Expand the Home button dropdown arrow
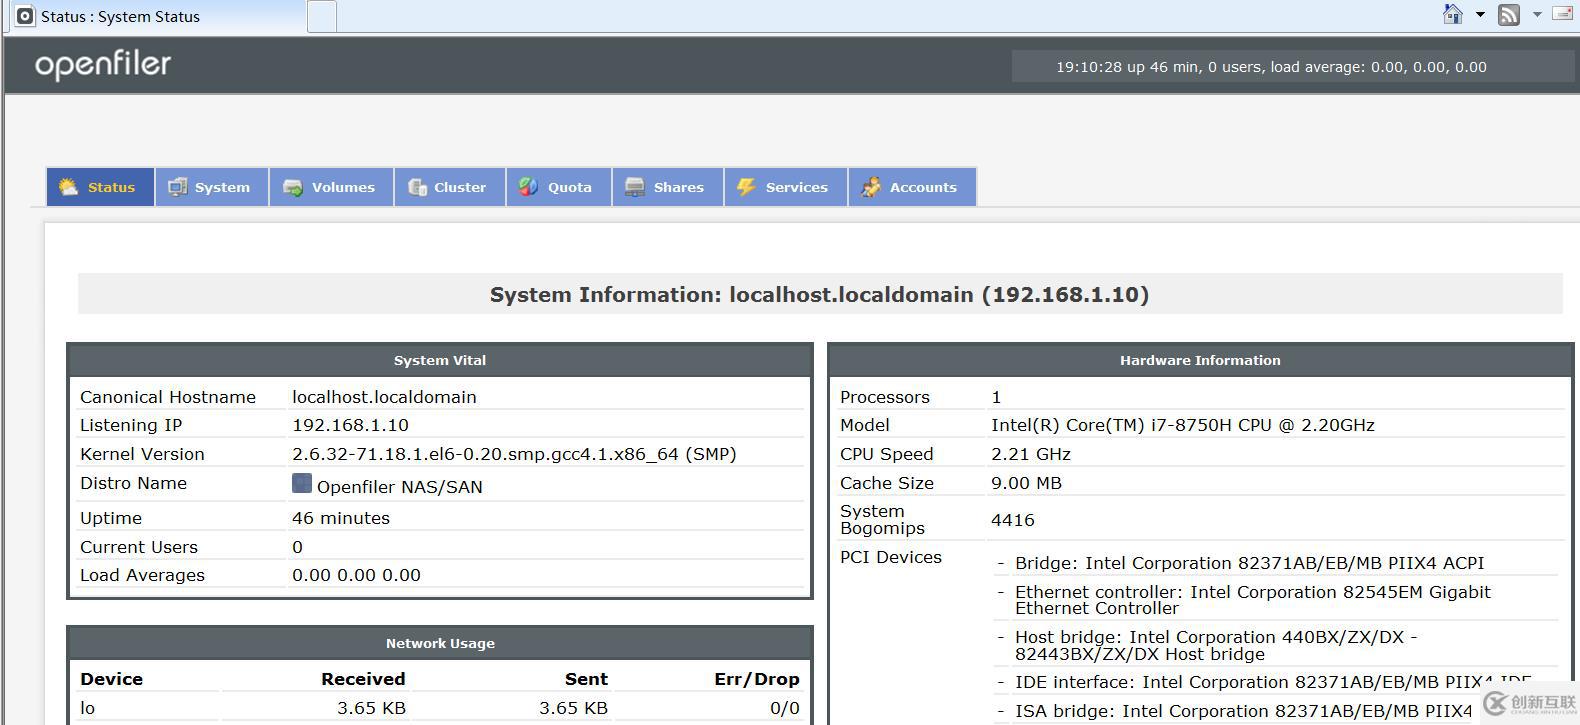 point(1480,15)
